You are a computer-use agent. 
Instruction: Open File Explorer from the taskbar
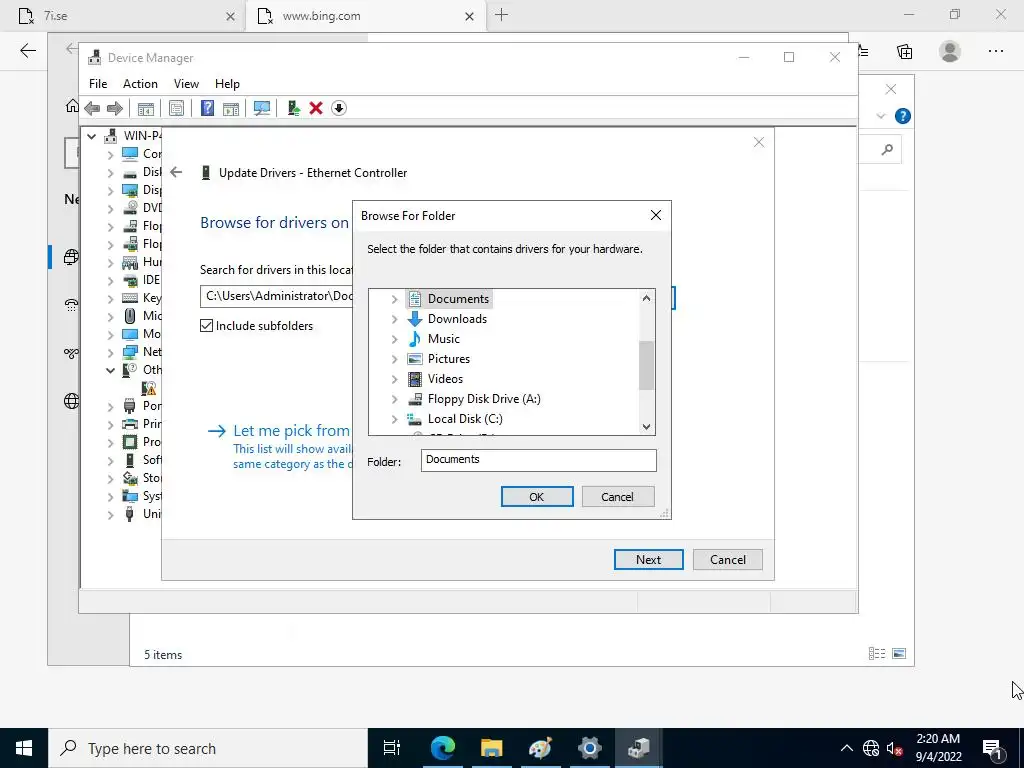[491, 748]
